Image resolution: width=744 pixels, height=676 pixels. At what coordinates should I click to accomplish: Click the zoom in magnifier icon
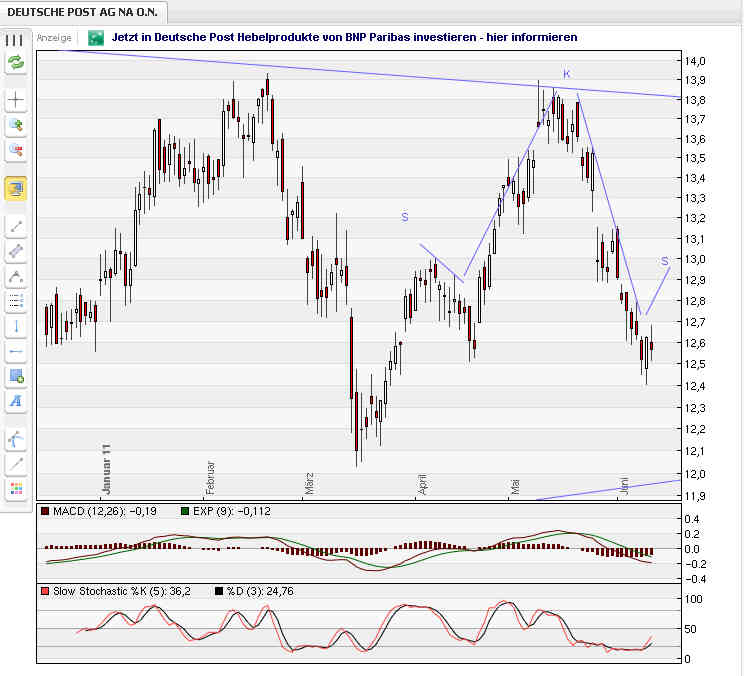(x=15, y=125)
